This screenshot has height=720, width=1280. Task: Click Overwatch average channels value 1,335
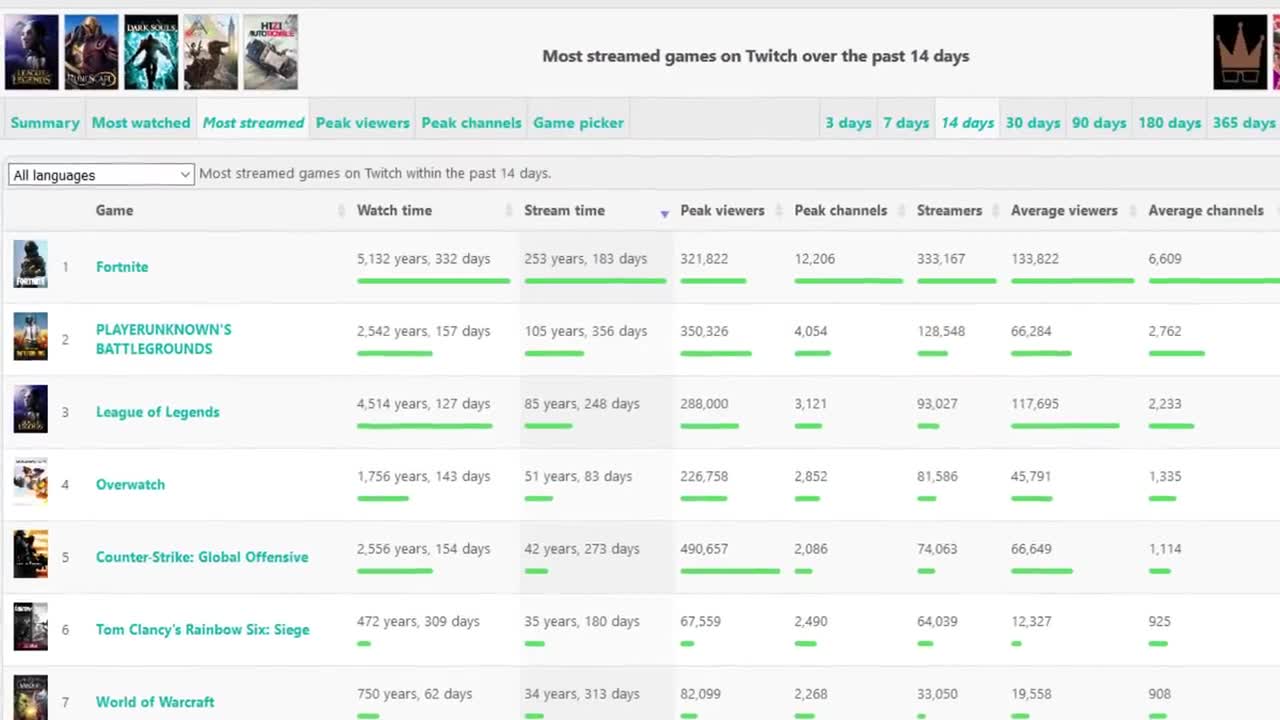click(x=1165, y=476)
